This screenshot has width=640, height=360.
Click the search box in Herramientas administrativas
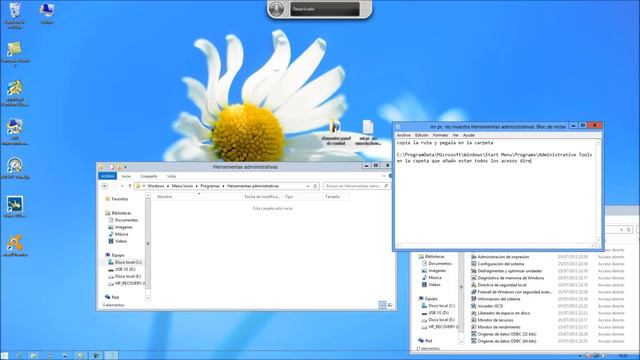click(x=356, y=186)
